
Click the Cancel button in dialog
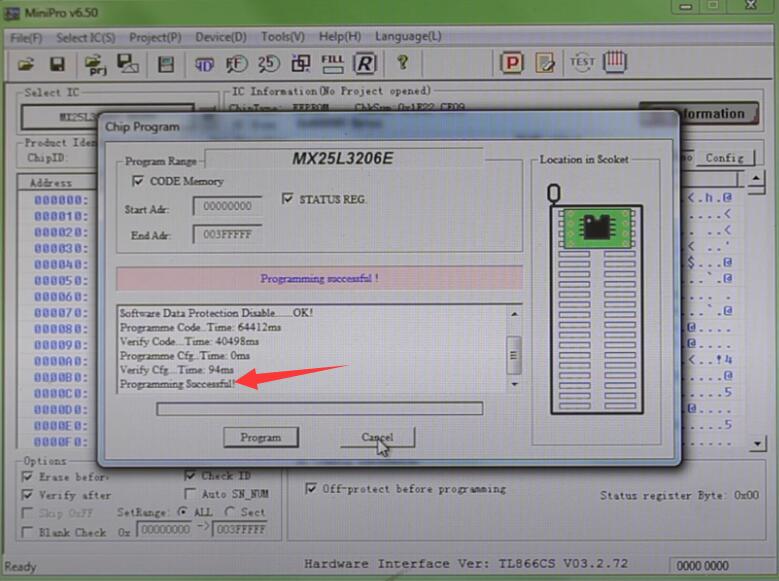point(377,437)
